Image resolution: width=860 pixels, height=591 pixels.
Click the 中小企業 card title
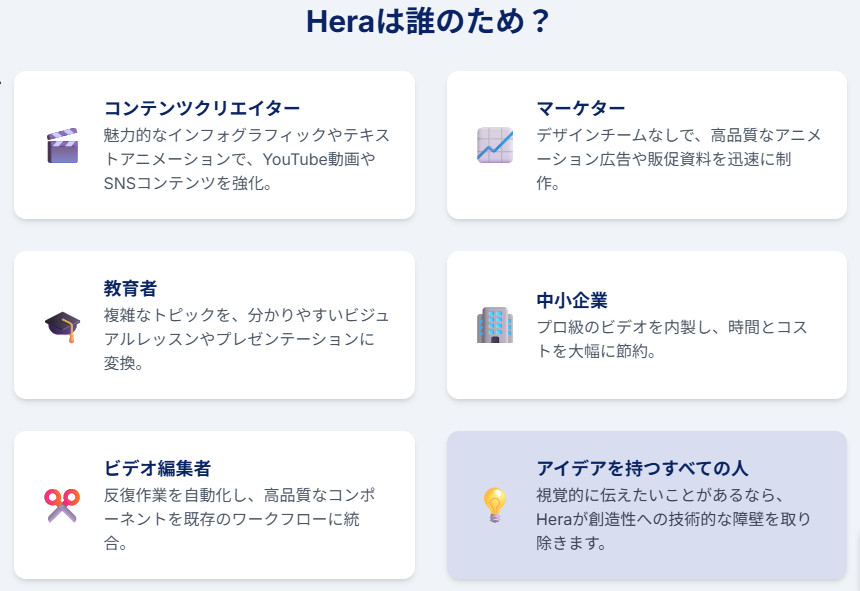pos(572,300)
